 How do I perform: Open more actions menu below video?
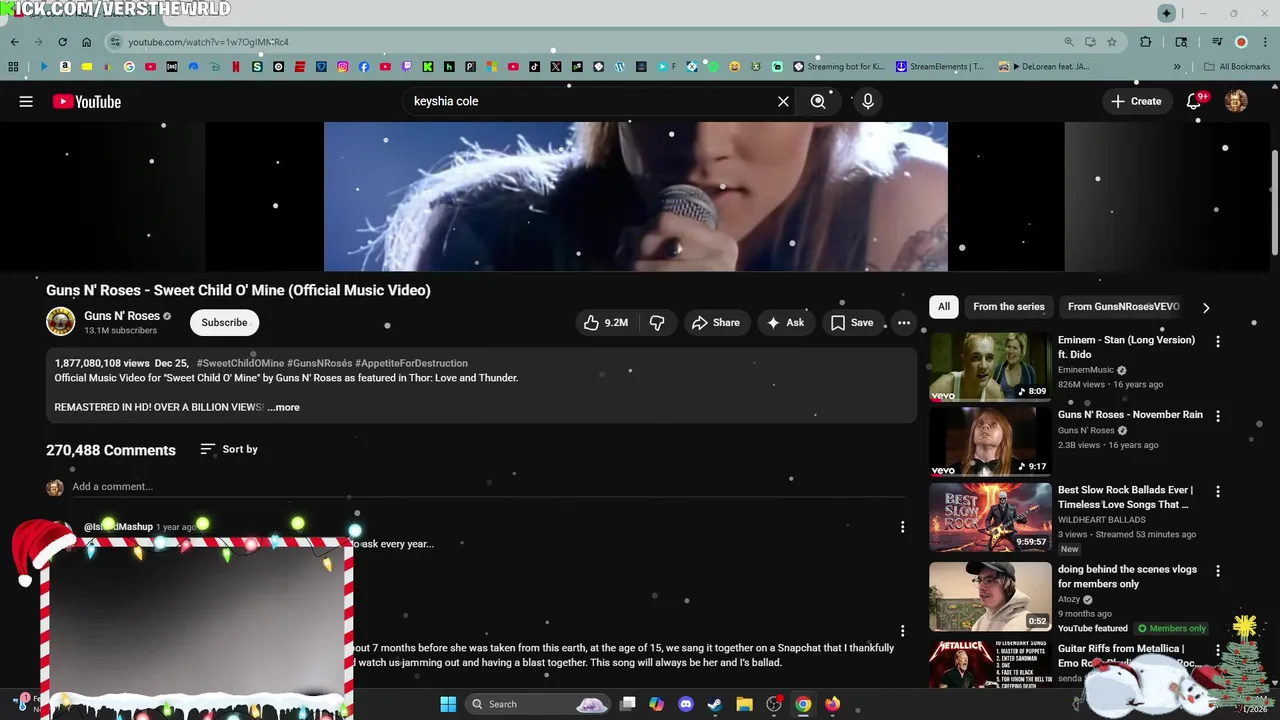(904, 322)
